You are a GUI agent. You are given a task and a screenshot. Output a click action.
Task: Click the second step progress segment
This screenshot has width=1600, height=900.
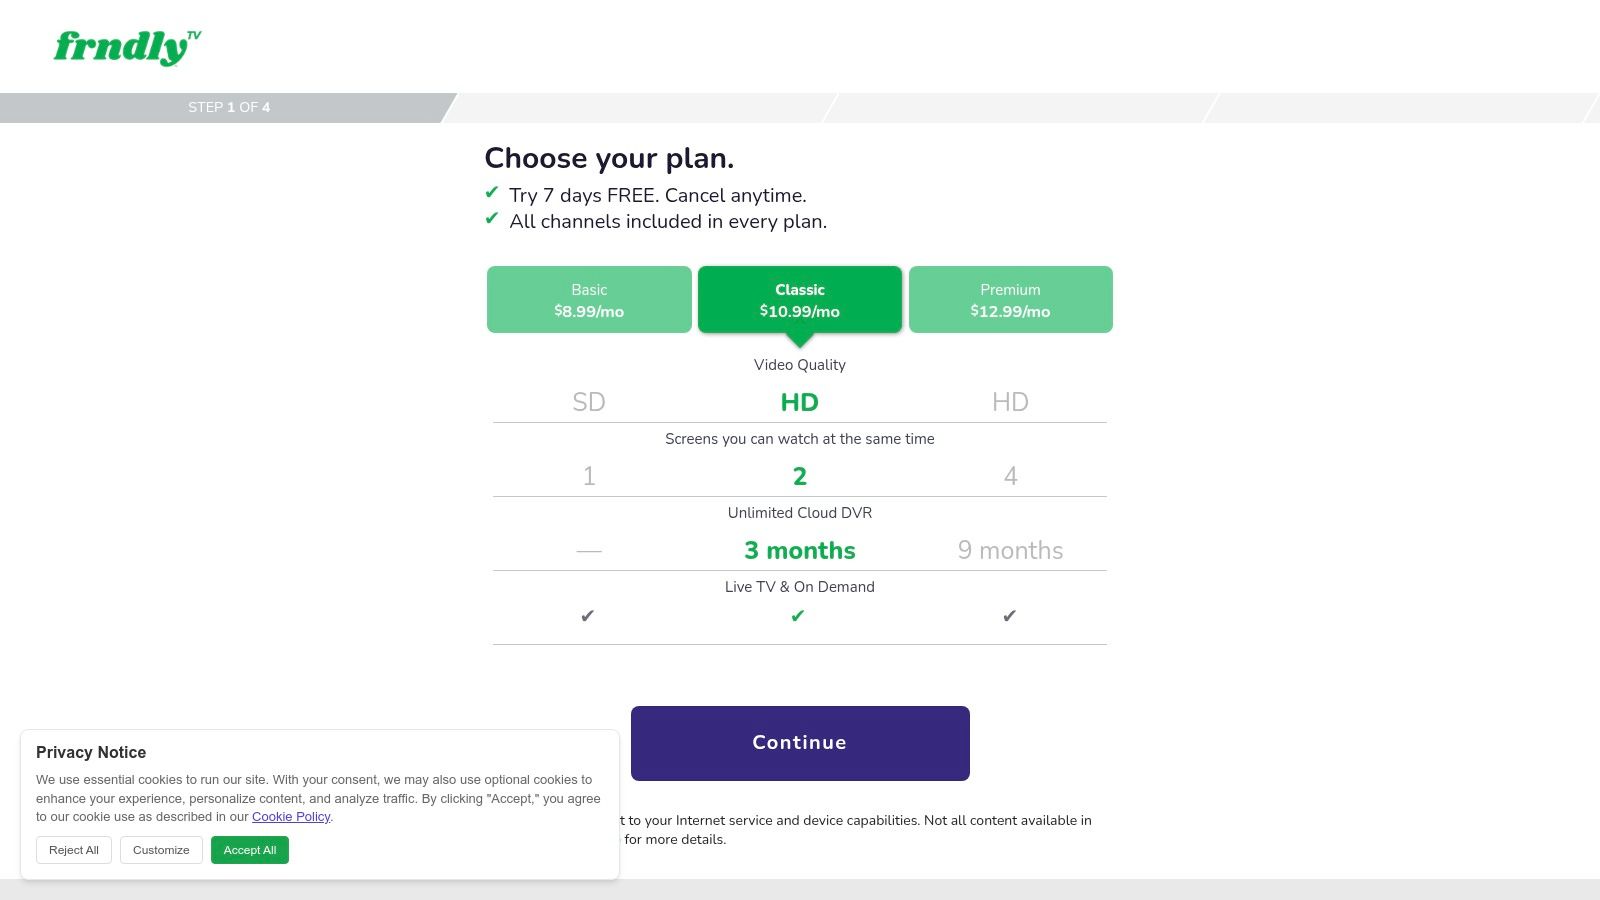point(640,107)
